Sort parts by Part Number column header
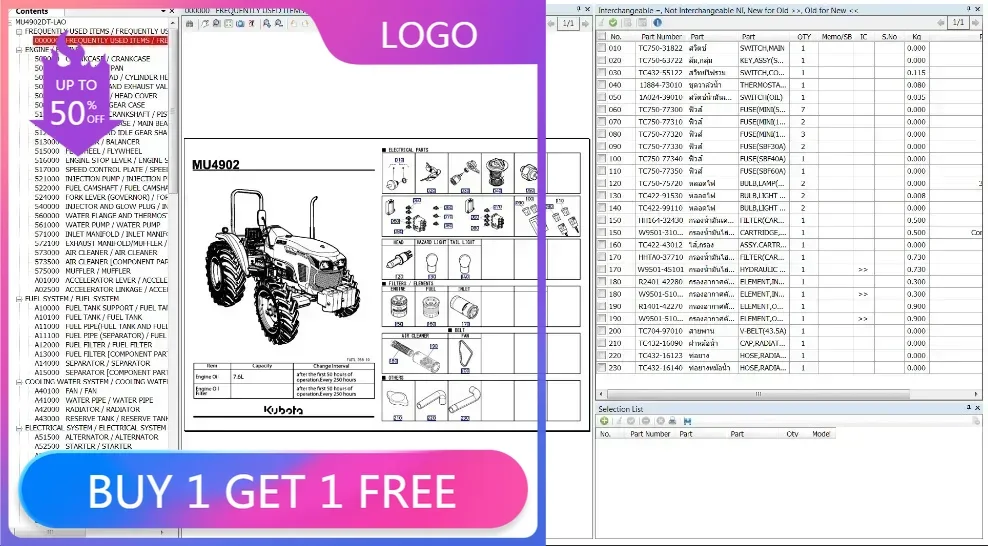Image resolution: width=988 pixels, height=546 pixels. coord(661,37)
